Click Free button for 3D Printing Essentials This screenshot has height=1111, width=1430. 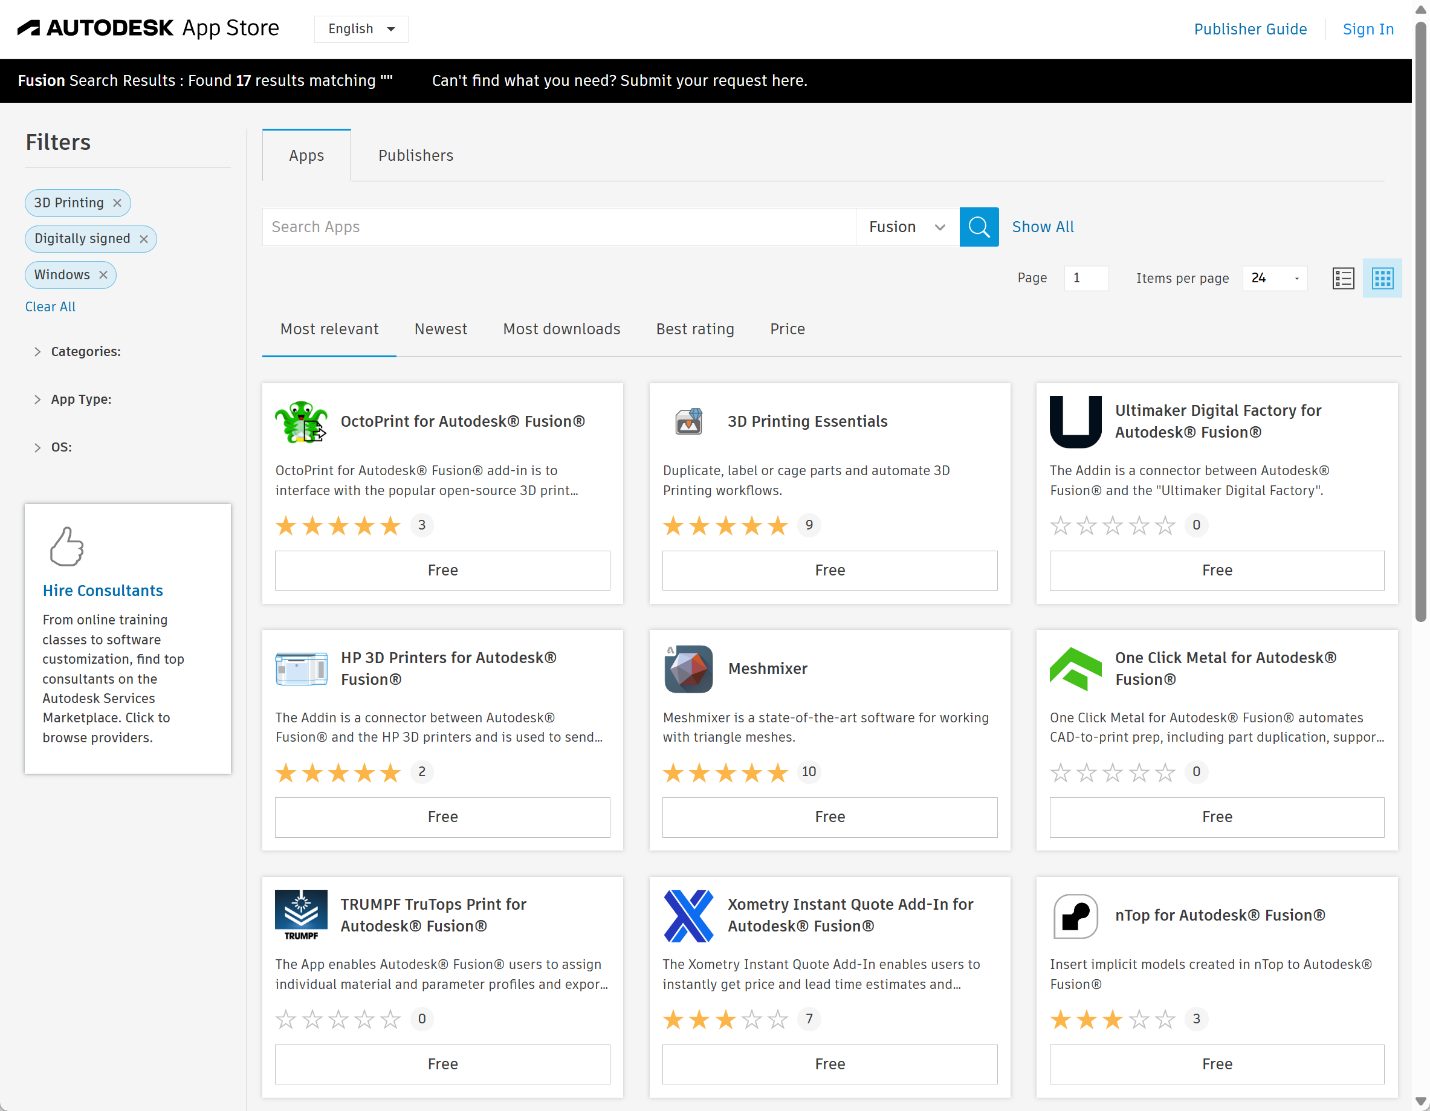coord(829,570)
